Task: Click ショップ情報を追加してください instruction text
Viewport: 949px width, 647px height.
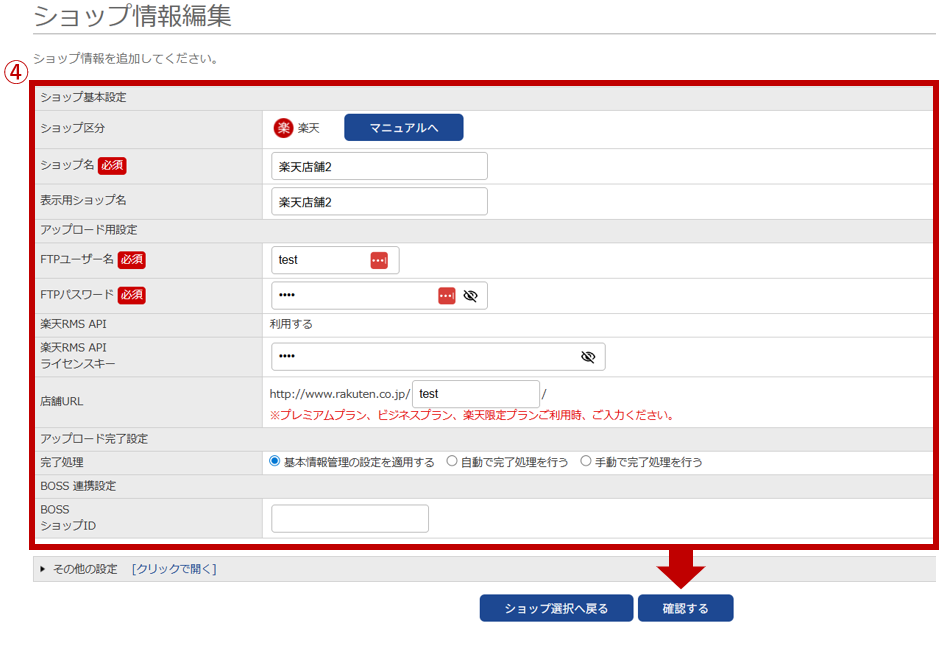Action: click(126, 59)
